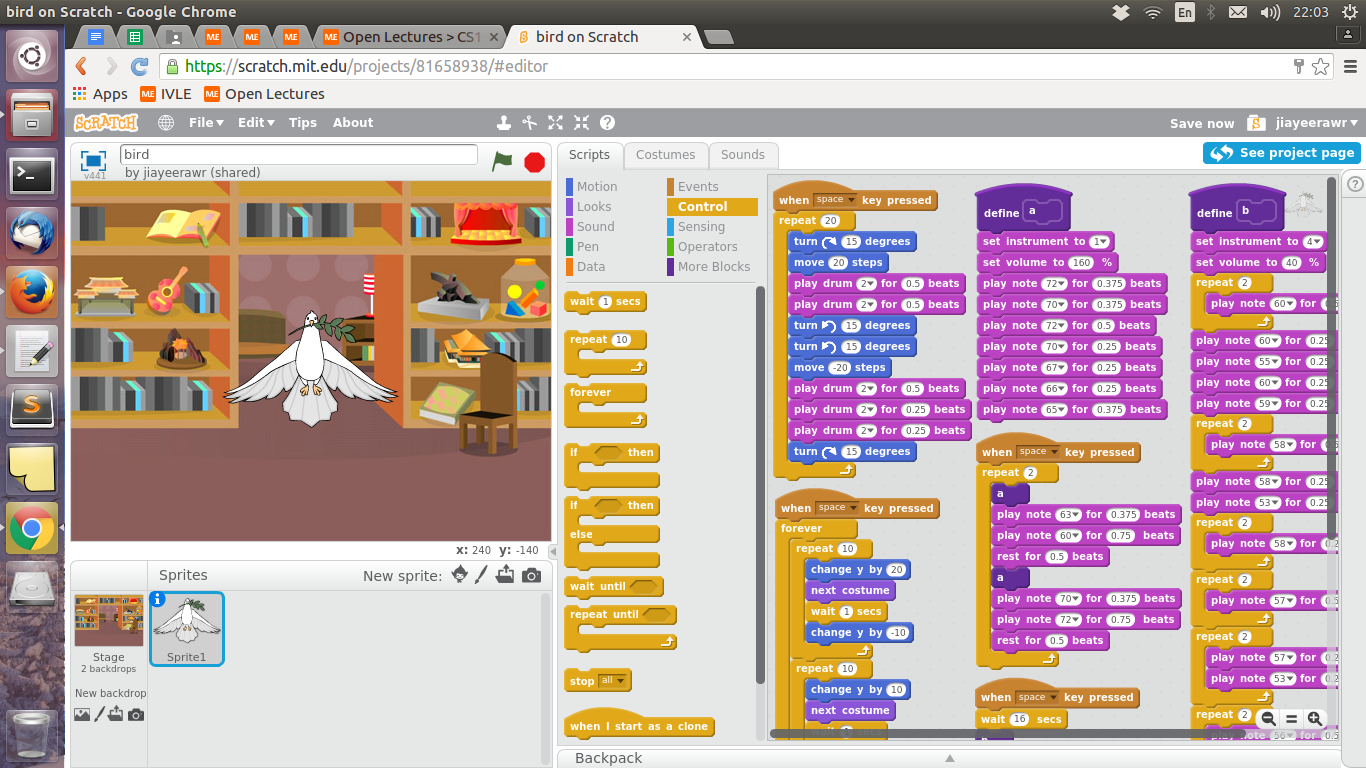
Task: Paint new sprite brush icon
Action: [x=482, y=574]
